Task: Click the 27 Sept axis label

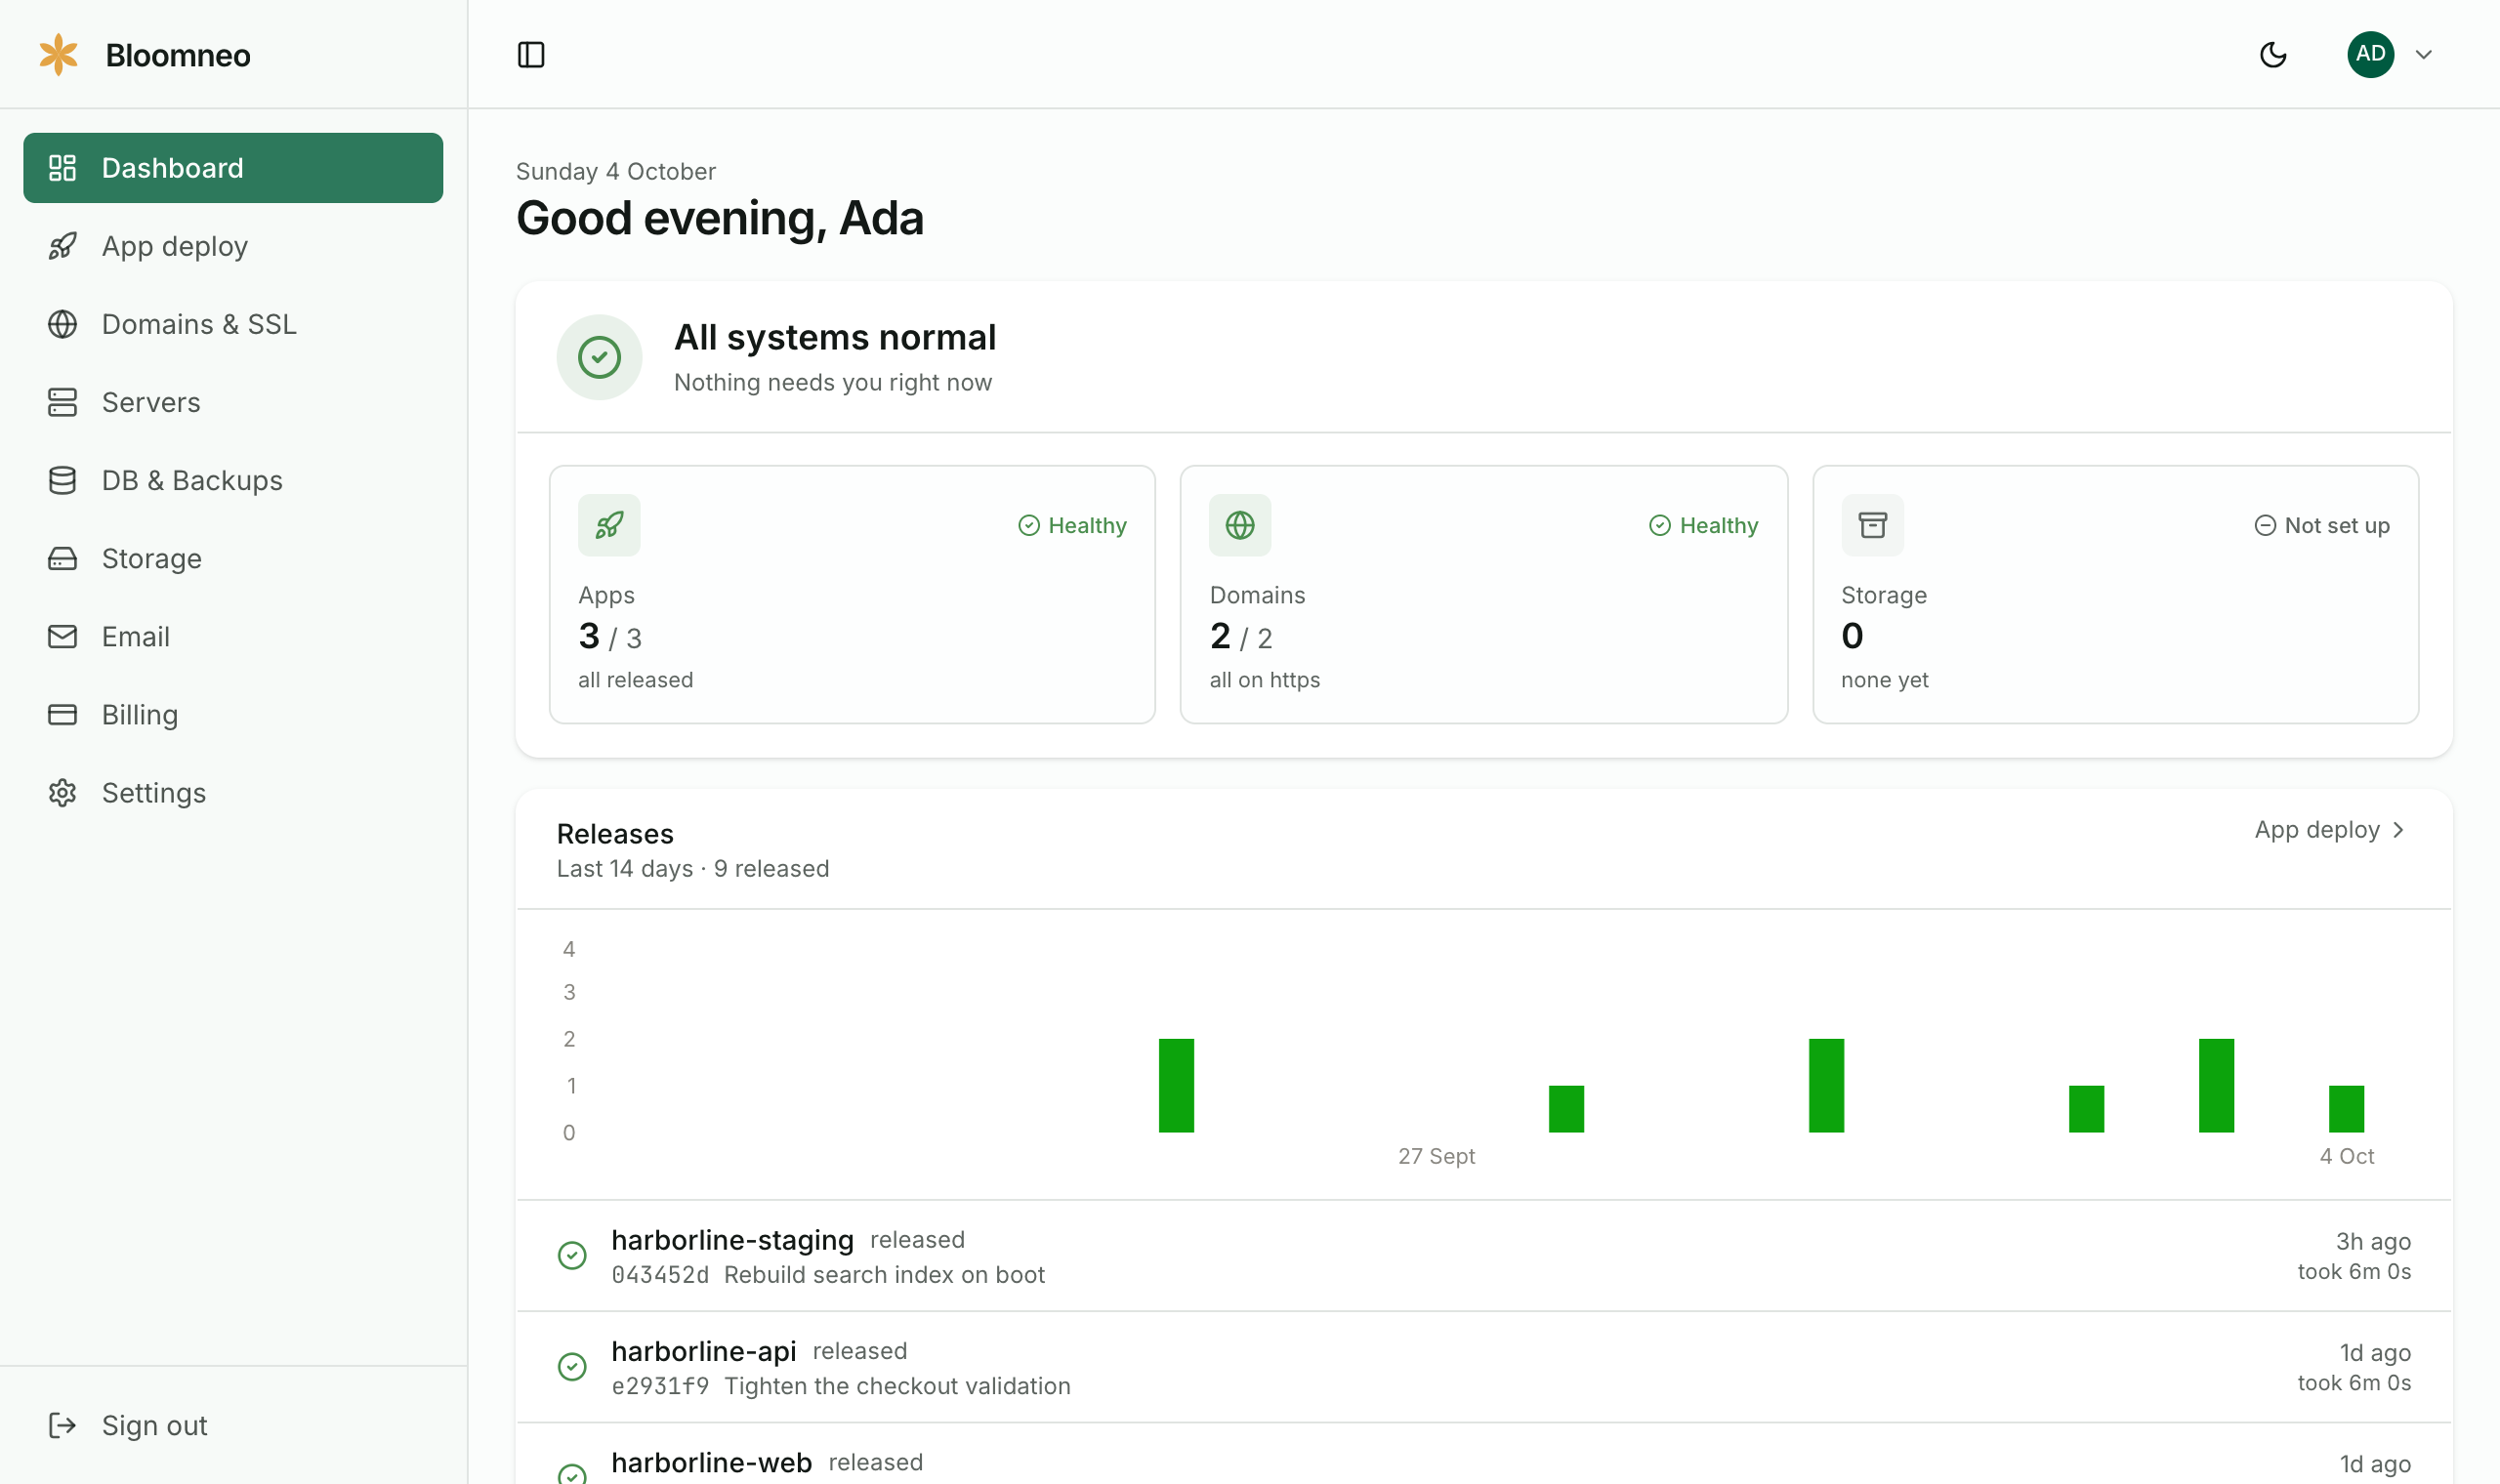Action: click(x=1436, y=1156)
